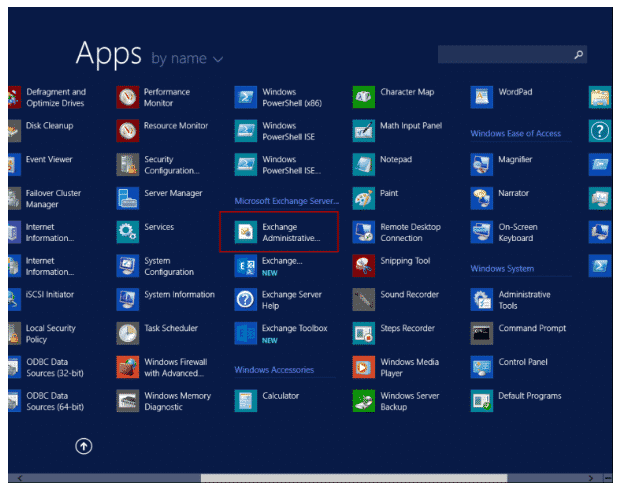Click the Apps search input field

(x=503, y=54)
